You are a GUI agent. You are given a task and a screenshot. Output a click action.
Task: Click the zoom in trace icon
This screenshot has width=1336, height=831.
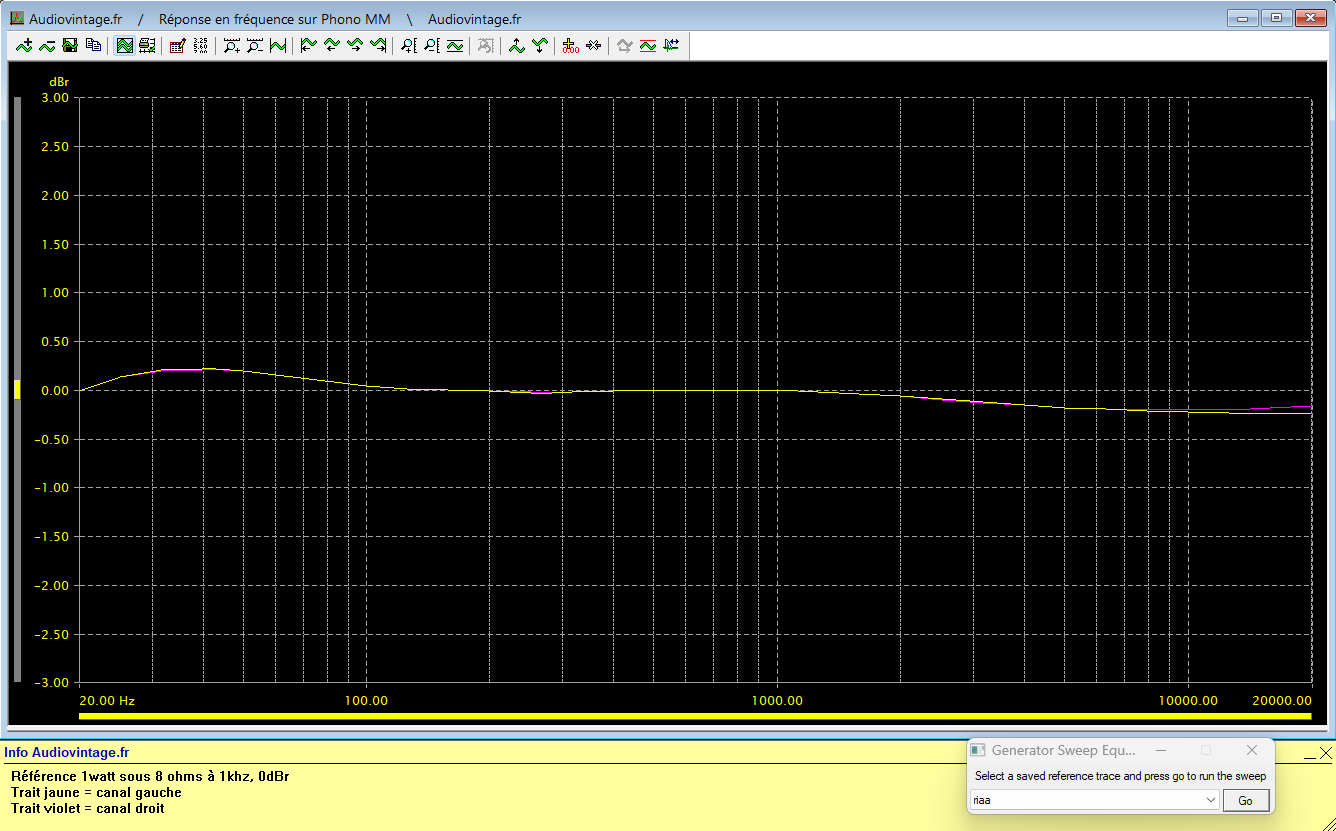coord(232,45)
